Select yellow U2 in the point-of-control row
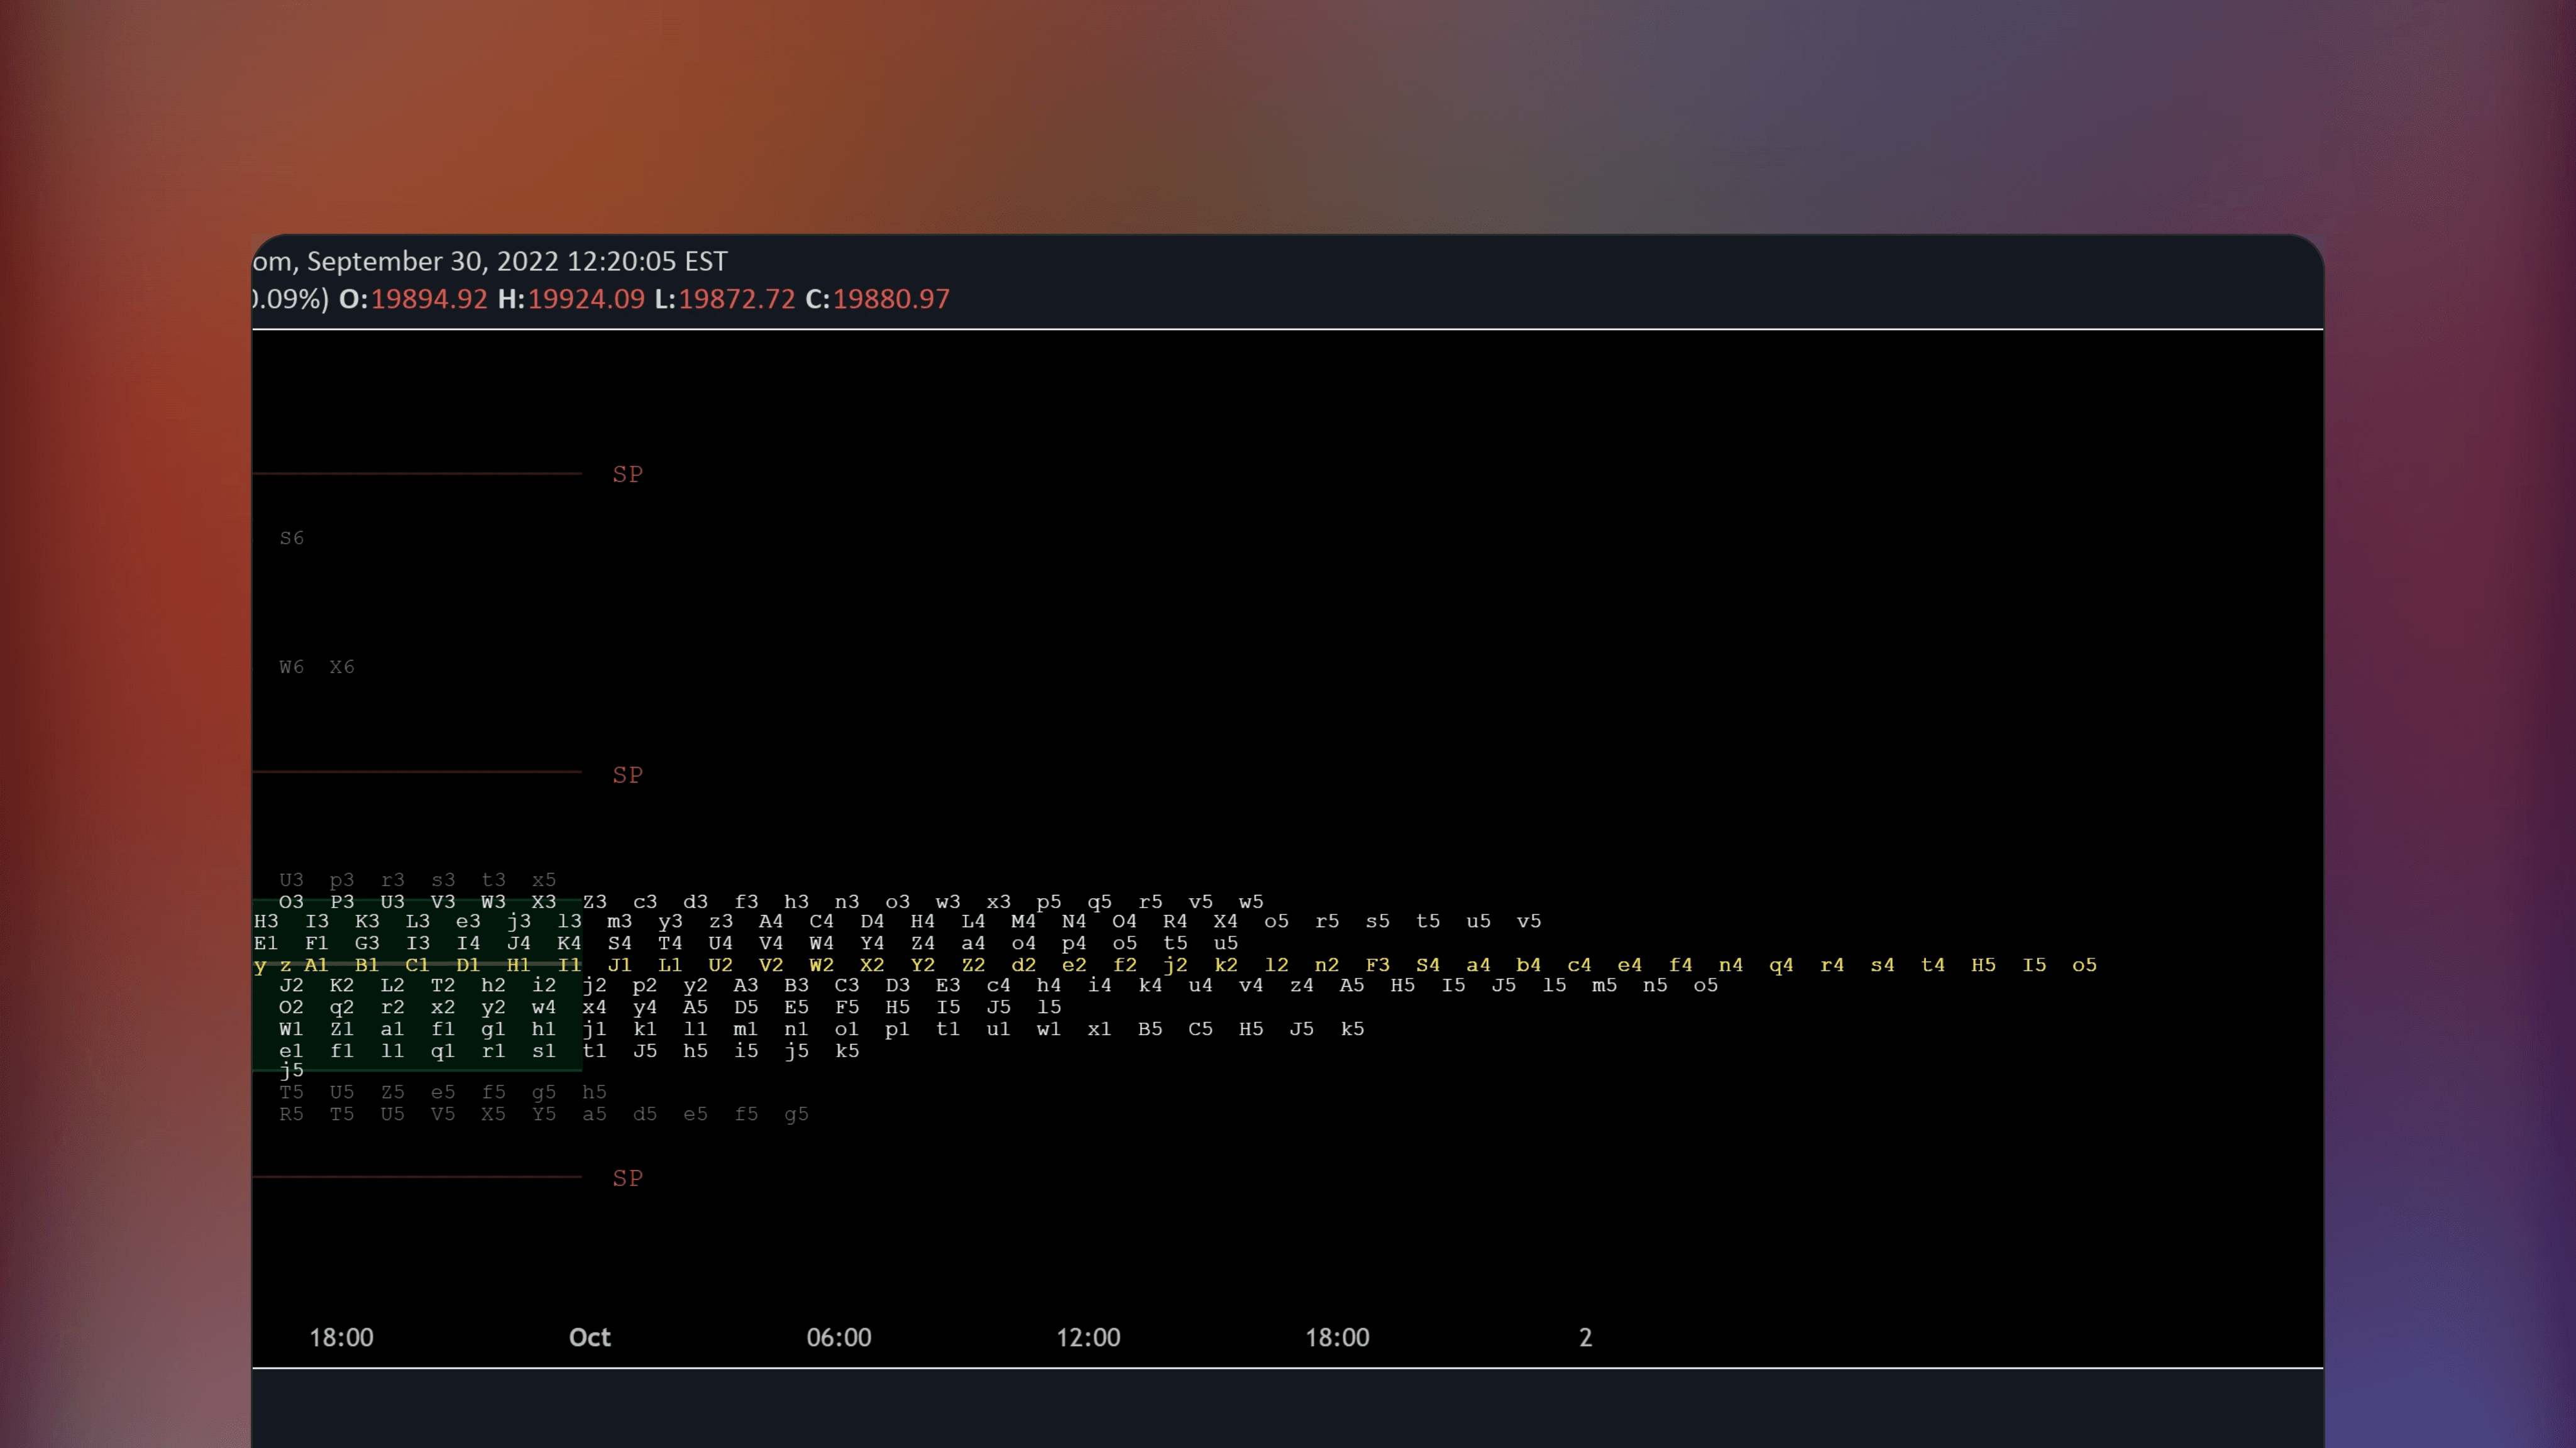This screenshot has height=1448, width=2576. [720, 965]
